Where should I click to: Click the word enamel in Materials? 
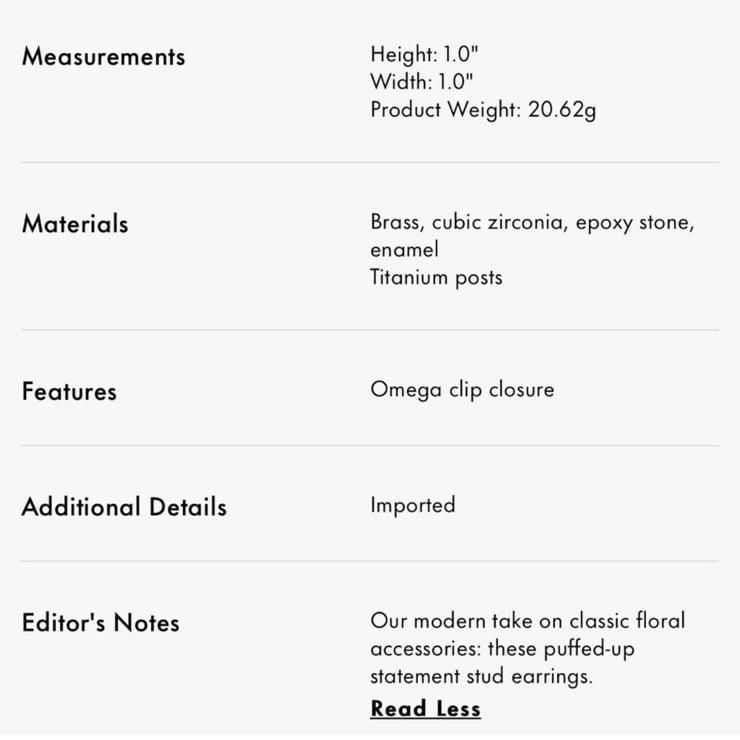tap(404, 249)
